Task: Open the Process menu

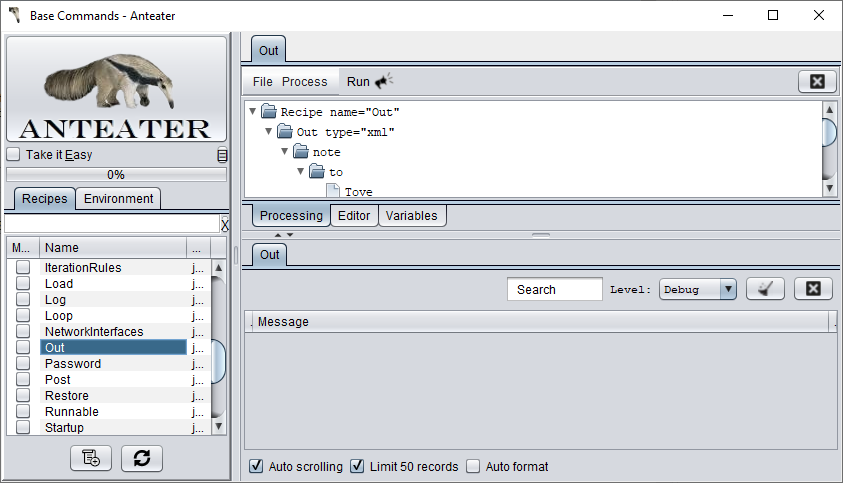Action: [x=304, y=81]
